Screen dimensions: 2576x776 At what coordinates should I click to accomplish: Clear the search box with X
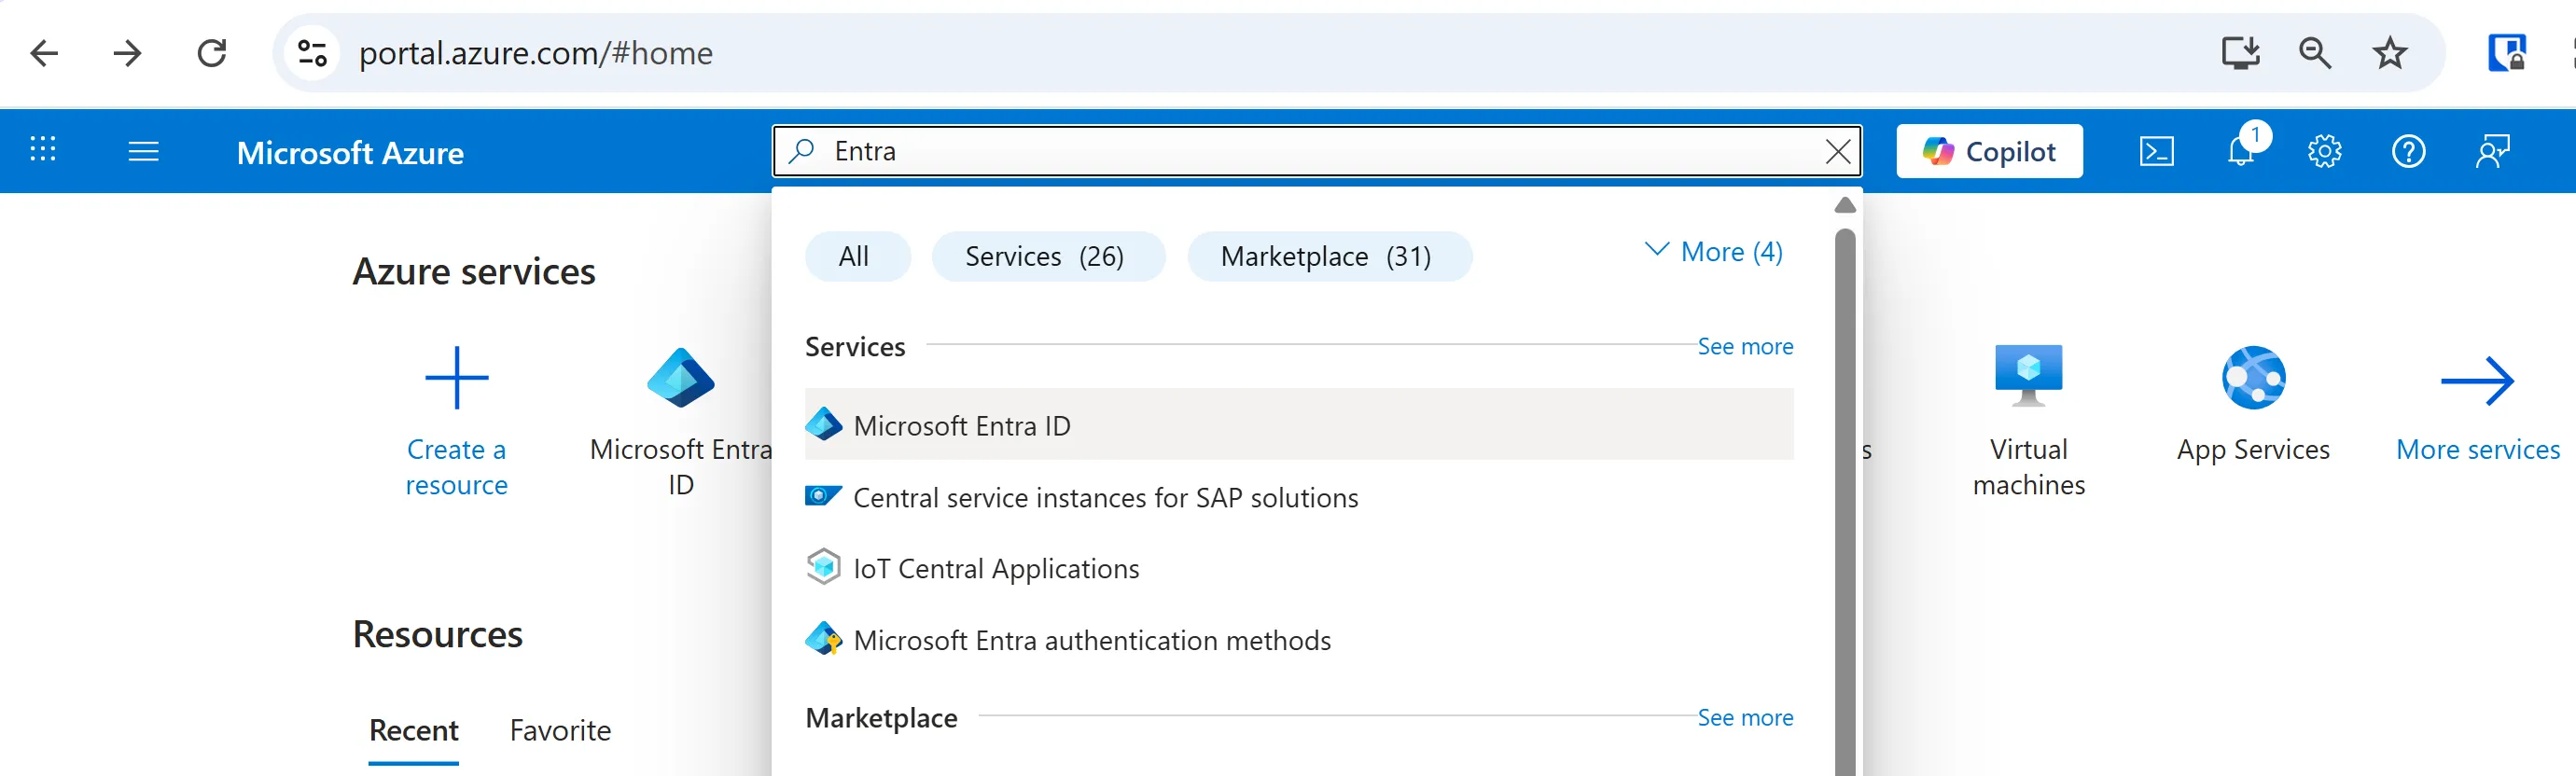pyautogui.click(x=1837, y=152)
